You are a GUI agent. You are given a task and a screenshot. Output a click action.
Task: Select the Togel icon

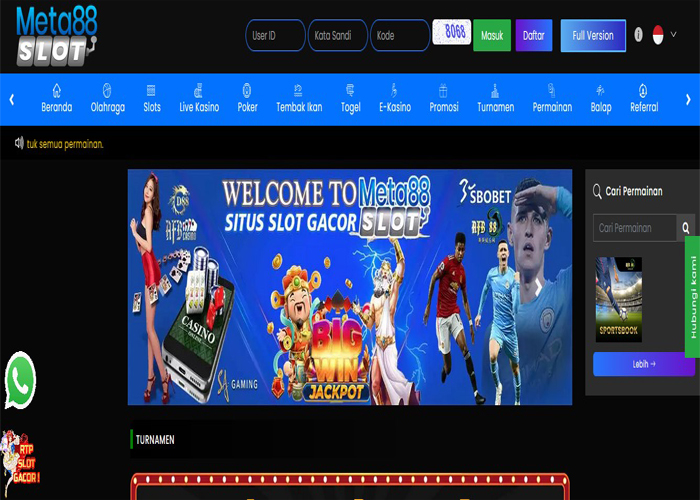click(x=350, y=90)
